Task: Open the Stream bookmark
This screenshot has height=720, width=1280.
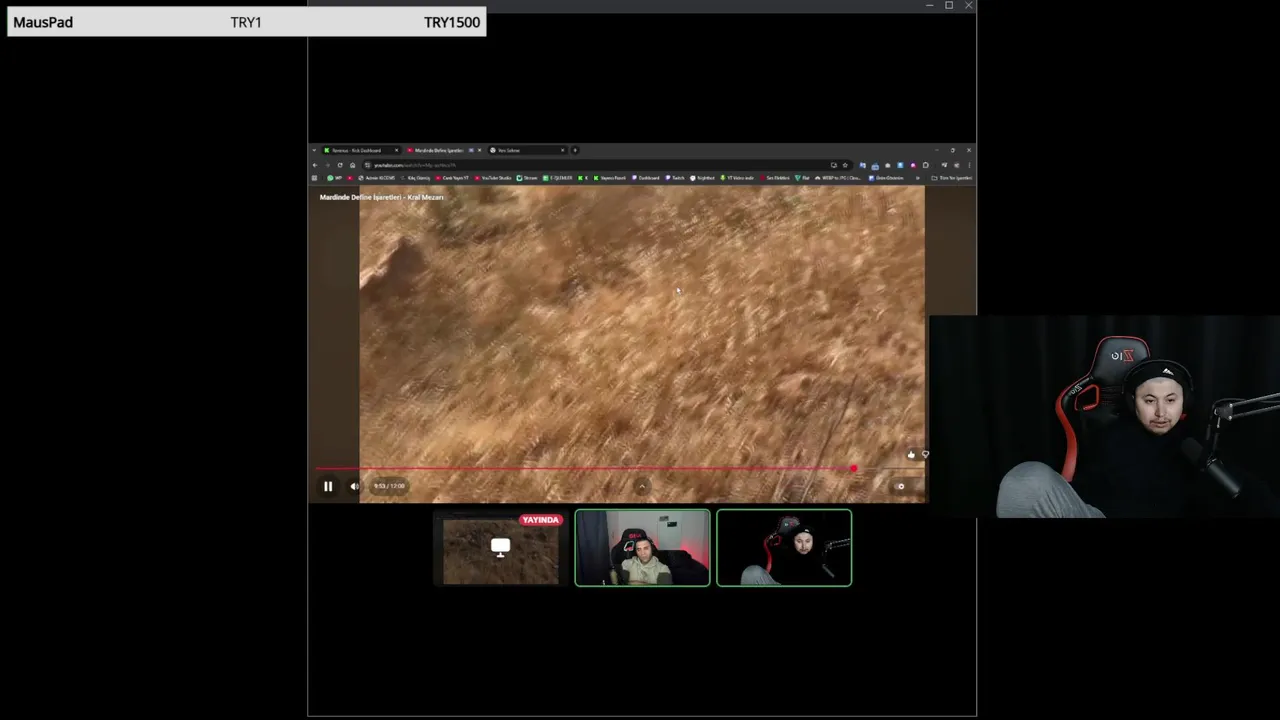Action: [527, 178]
